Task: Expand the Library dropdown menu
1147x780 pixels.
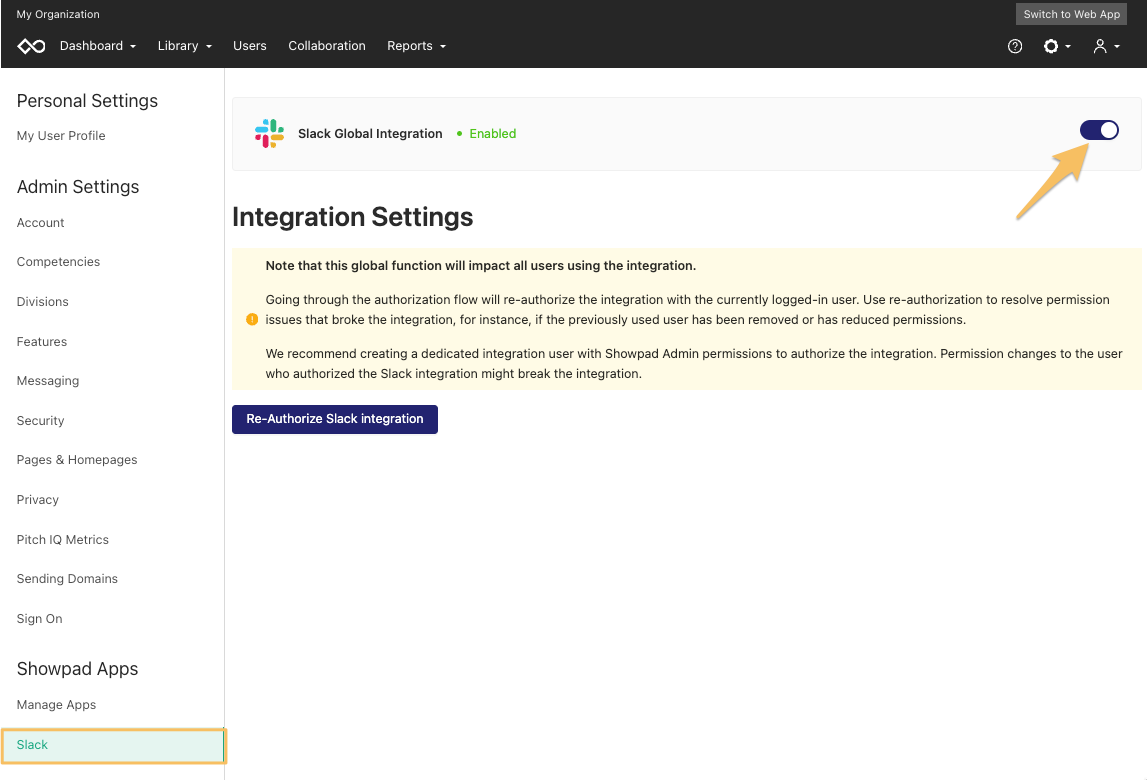Action: [184, 45]
